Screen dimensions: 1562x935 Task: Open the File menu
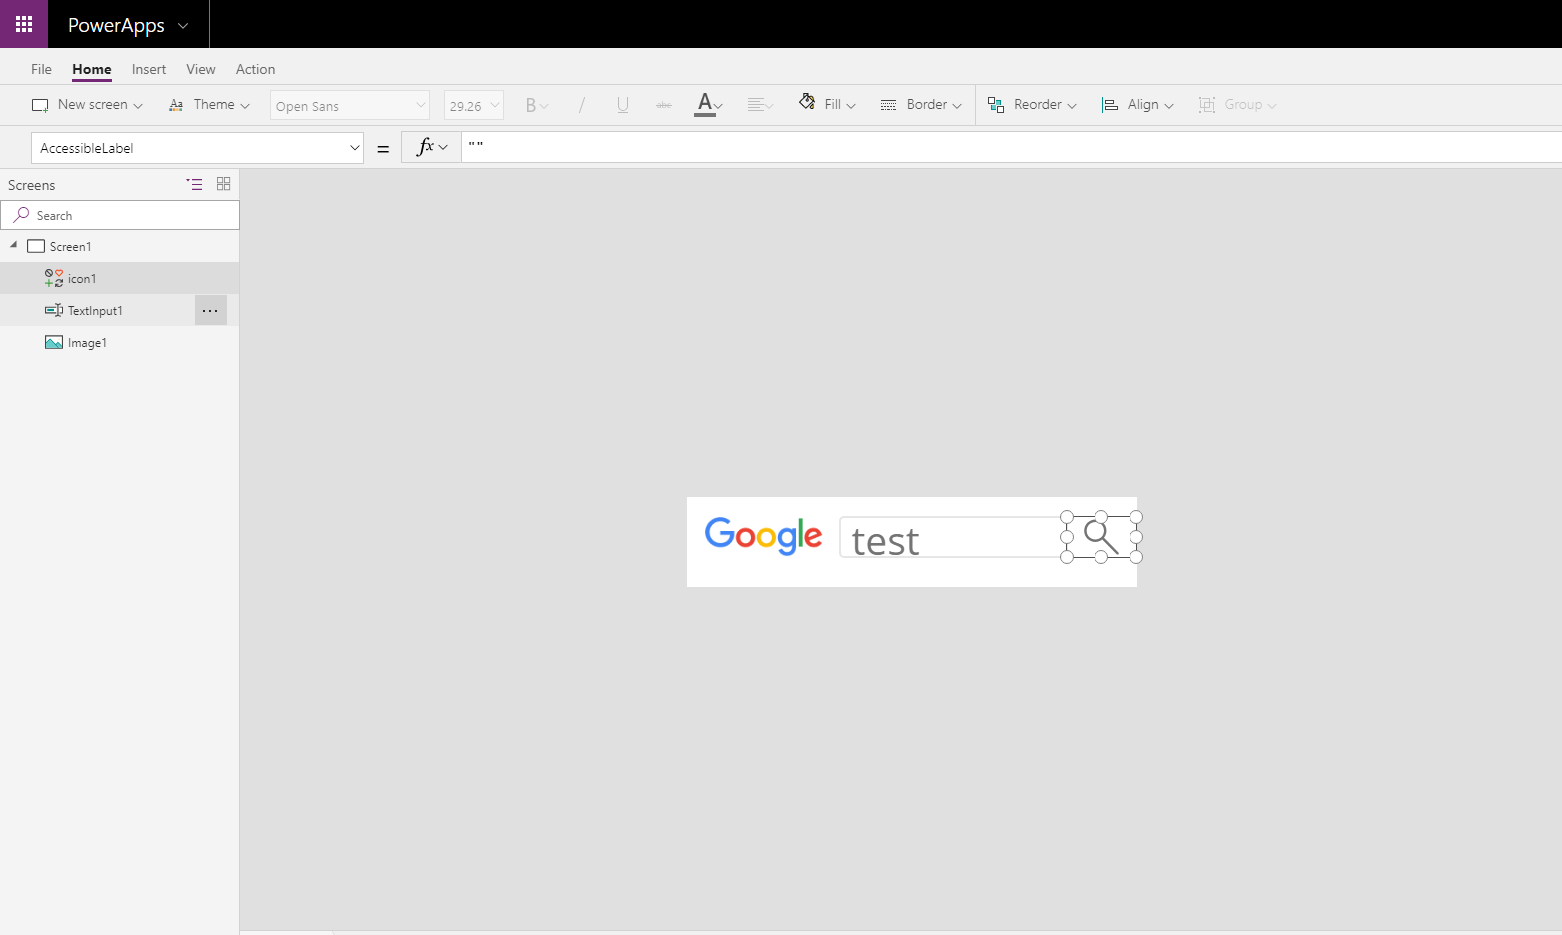pos(41,69)
